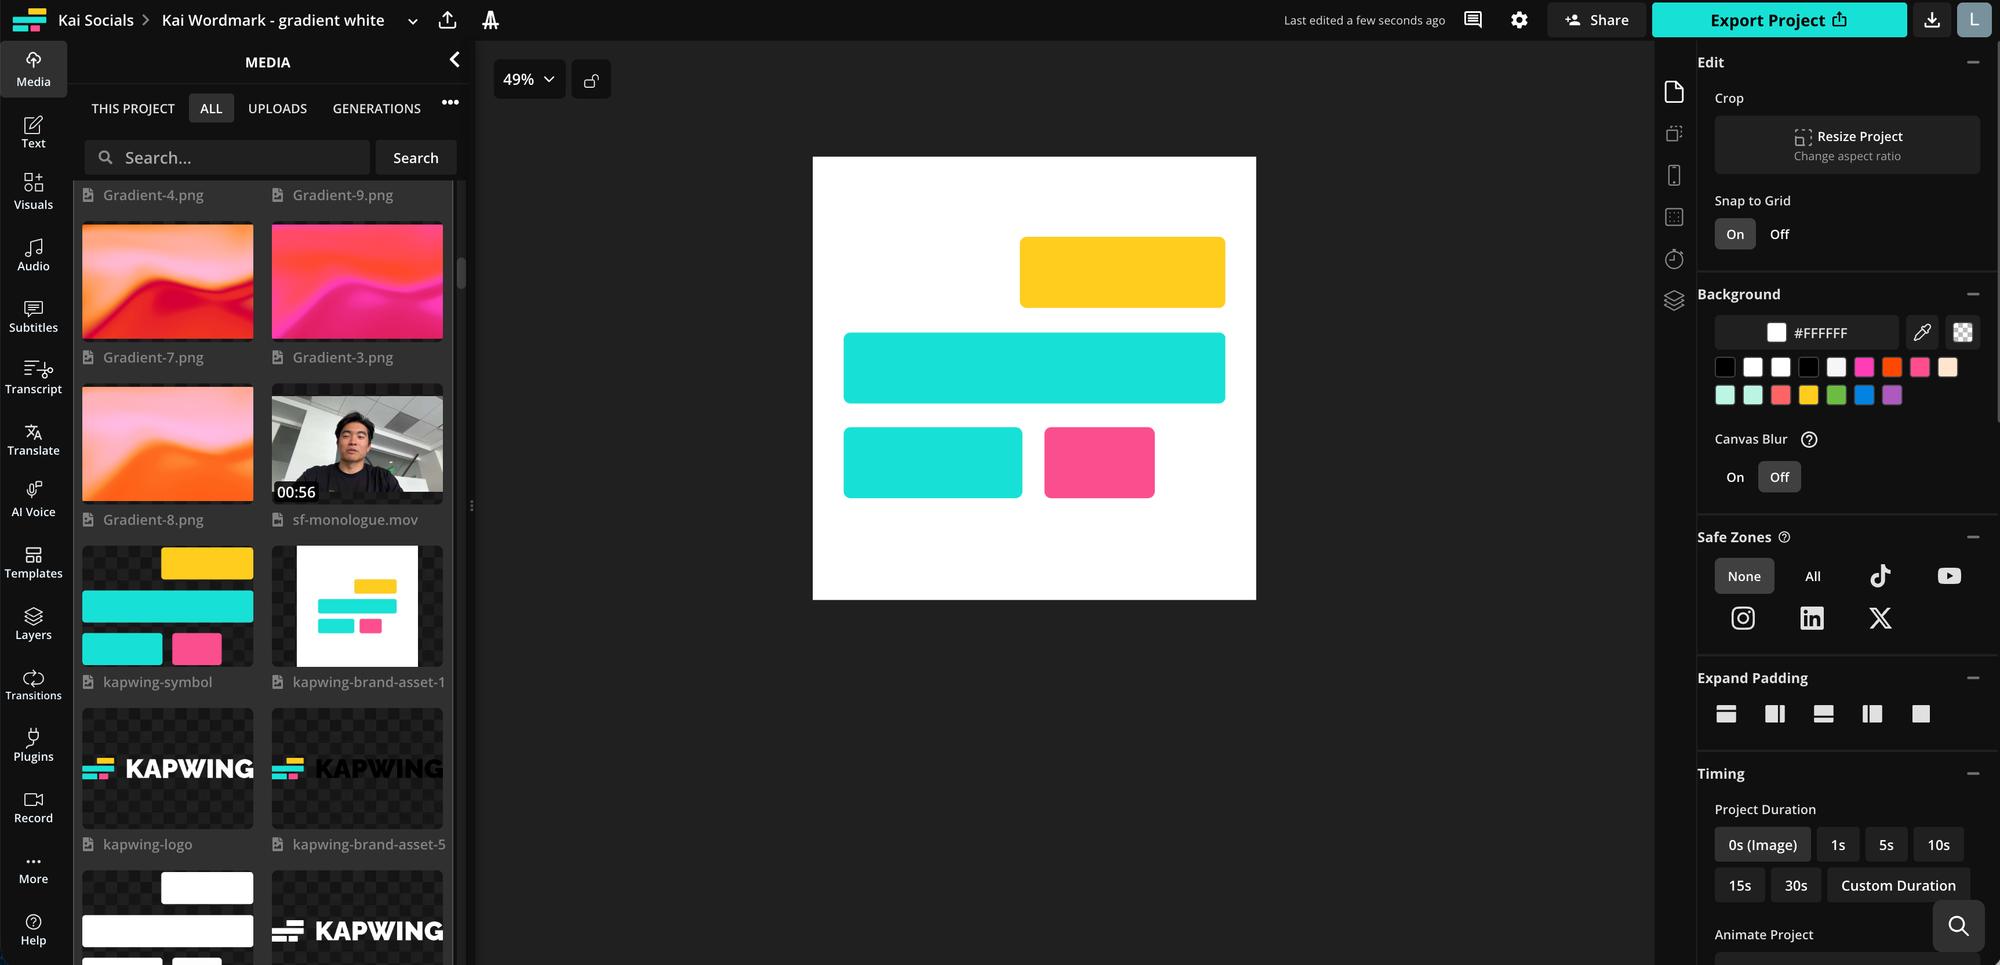This screenshot has width=2000, height=965.
Task: Turn Snap to Grid On
Action: click(x=1735, y=234)
